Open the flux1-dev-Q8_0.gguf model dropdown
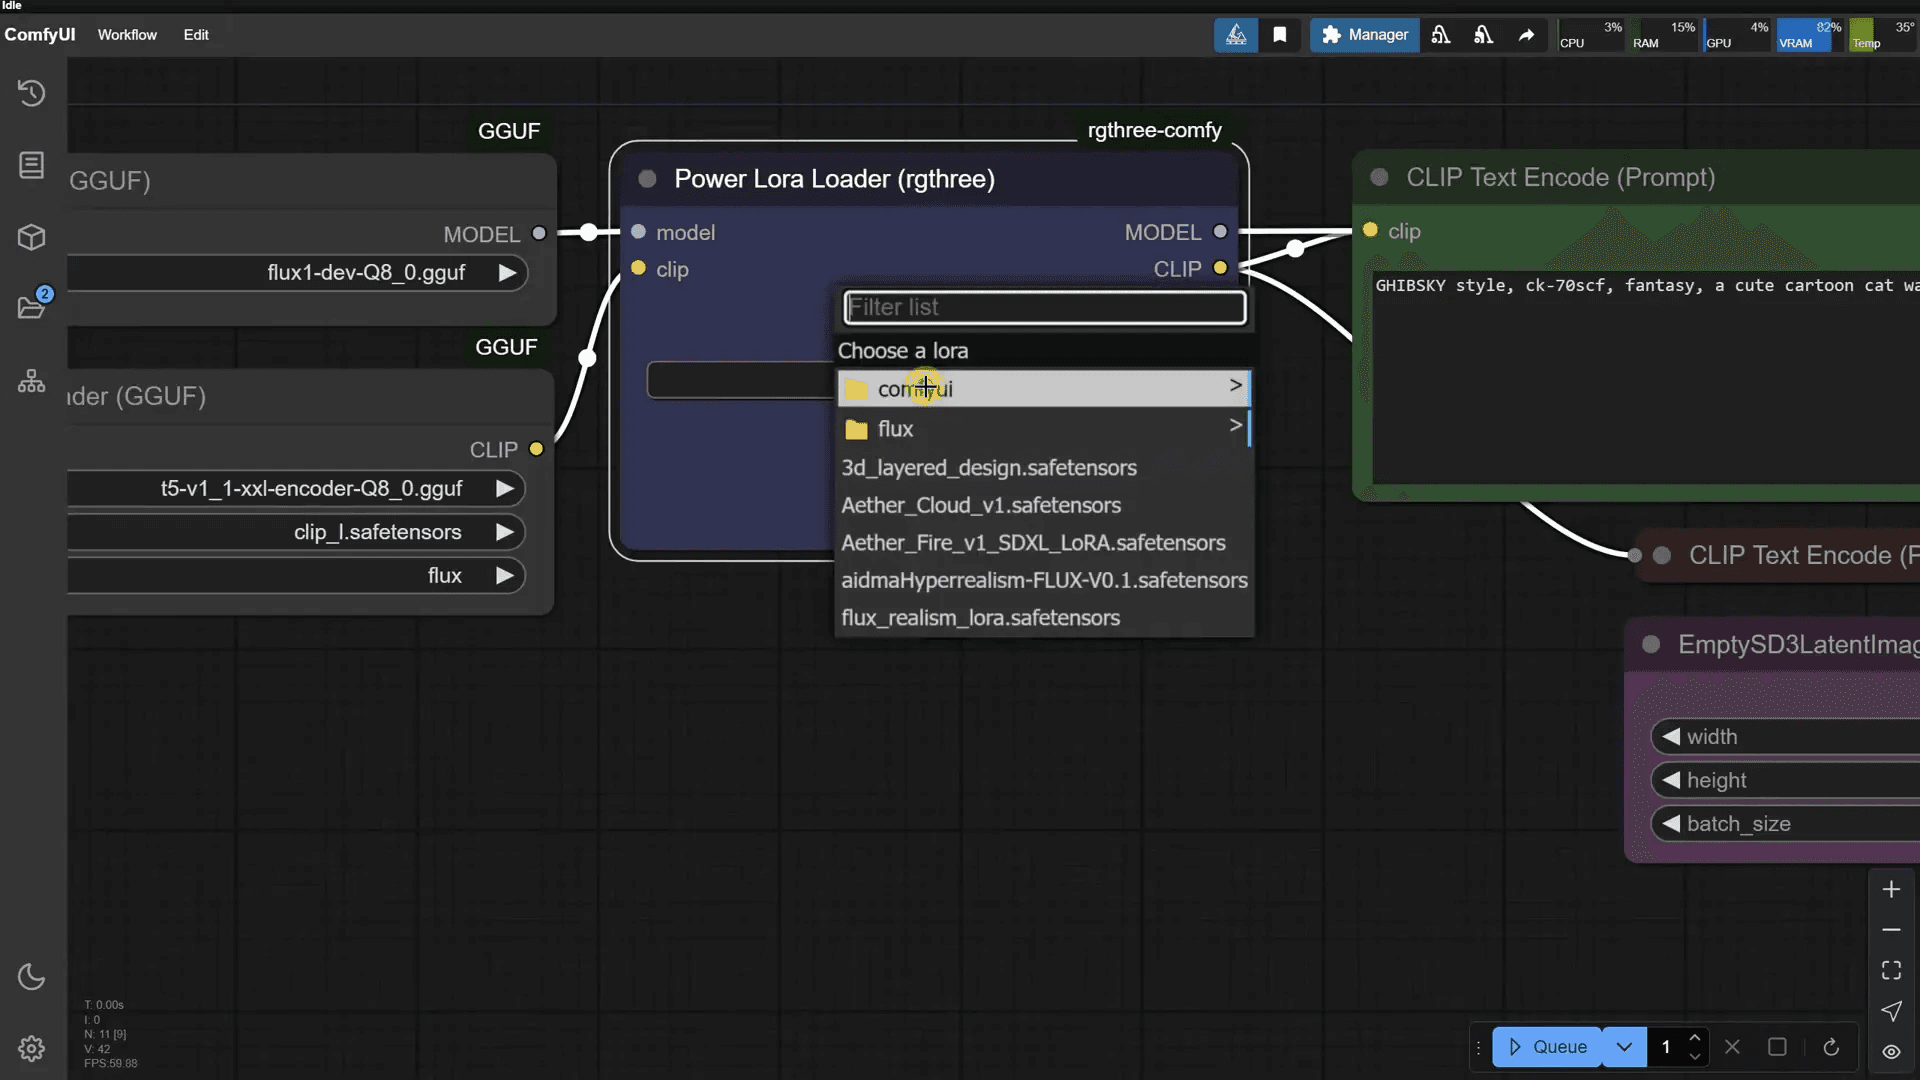 (x=297, y=273)
